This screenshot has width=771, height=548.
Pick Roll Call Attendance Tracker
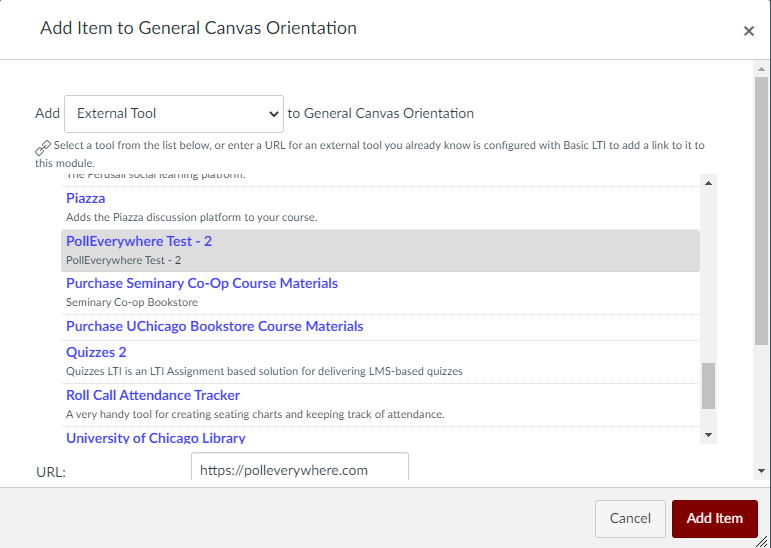[x=153, y=396]
